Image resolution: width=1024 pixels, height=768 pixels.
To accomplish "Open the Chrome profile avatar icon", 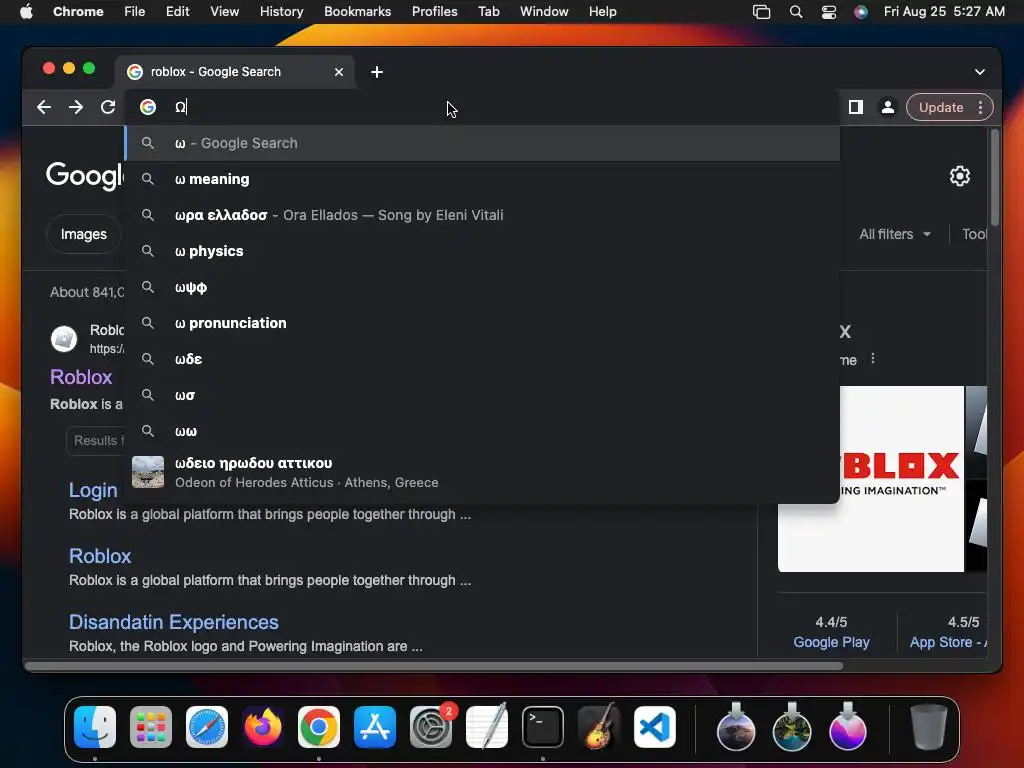I will point(888,107).
